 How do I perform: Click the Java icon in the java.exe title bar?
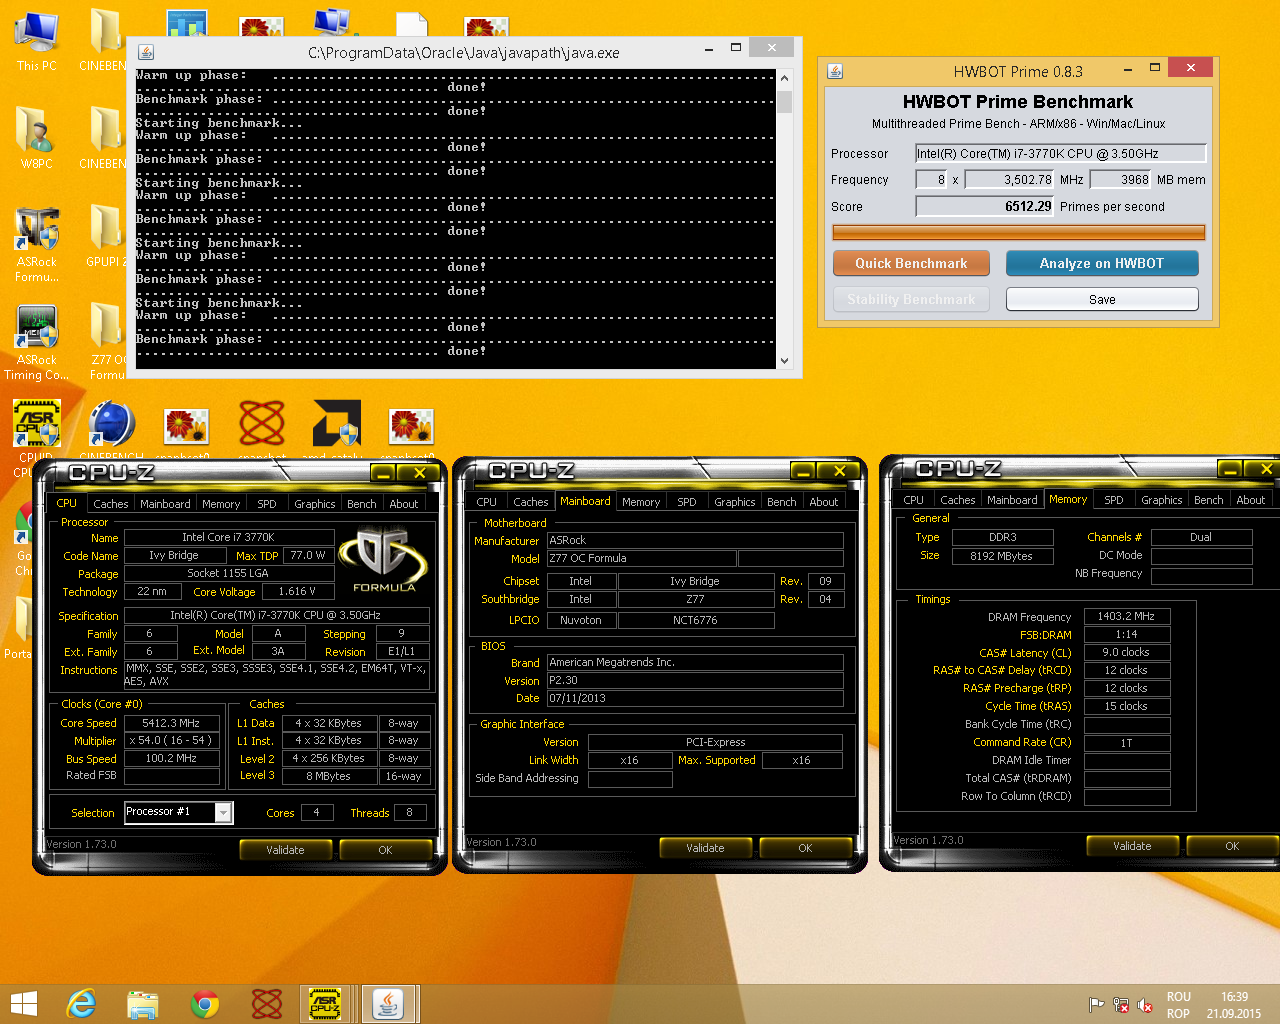pyautogui.click(x=146, y=52)
